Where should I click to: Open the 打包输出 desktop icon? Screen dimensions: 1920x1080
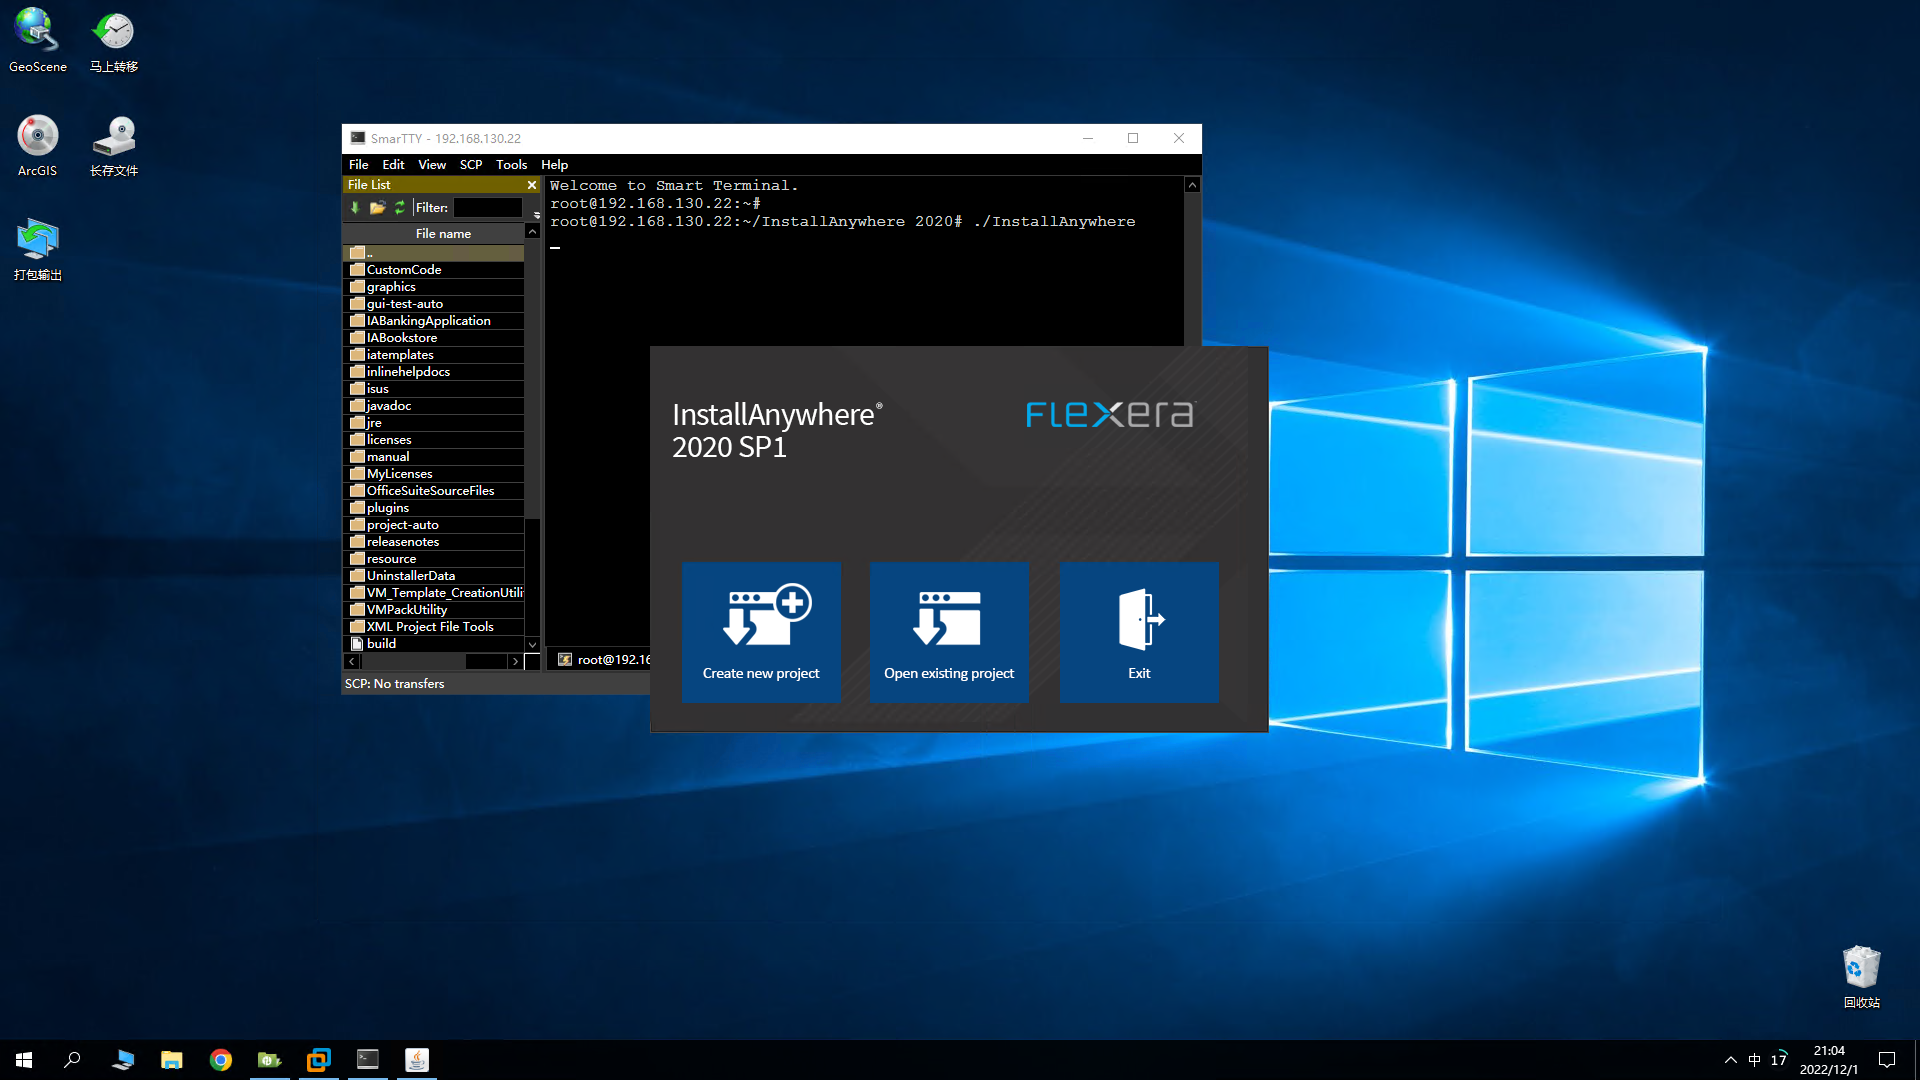38,249
